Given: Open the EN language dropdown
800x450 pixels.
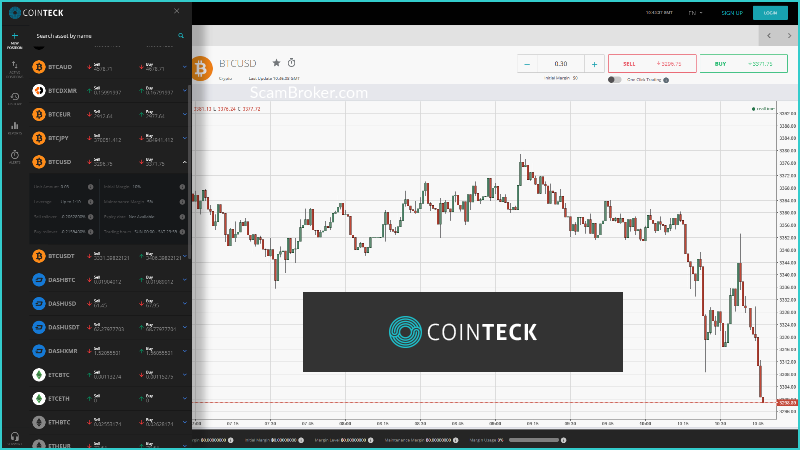Looking at the screenshot, I should (x=695, y=13).
